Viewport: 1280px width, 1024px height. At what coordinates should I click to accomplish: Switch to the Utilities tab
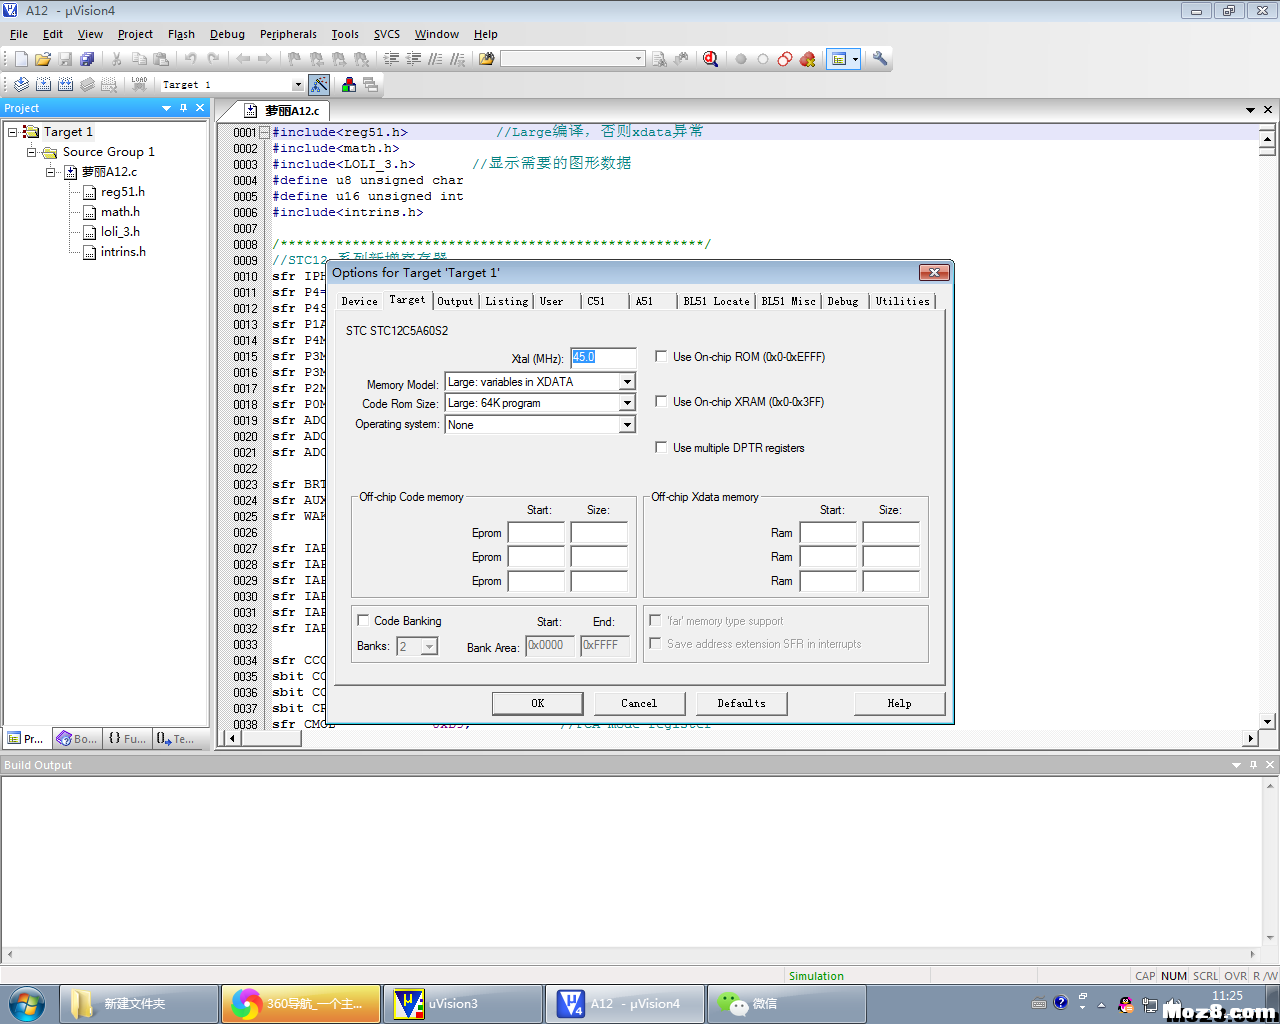(902, 301)
